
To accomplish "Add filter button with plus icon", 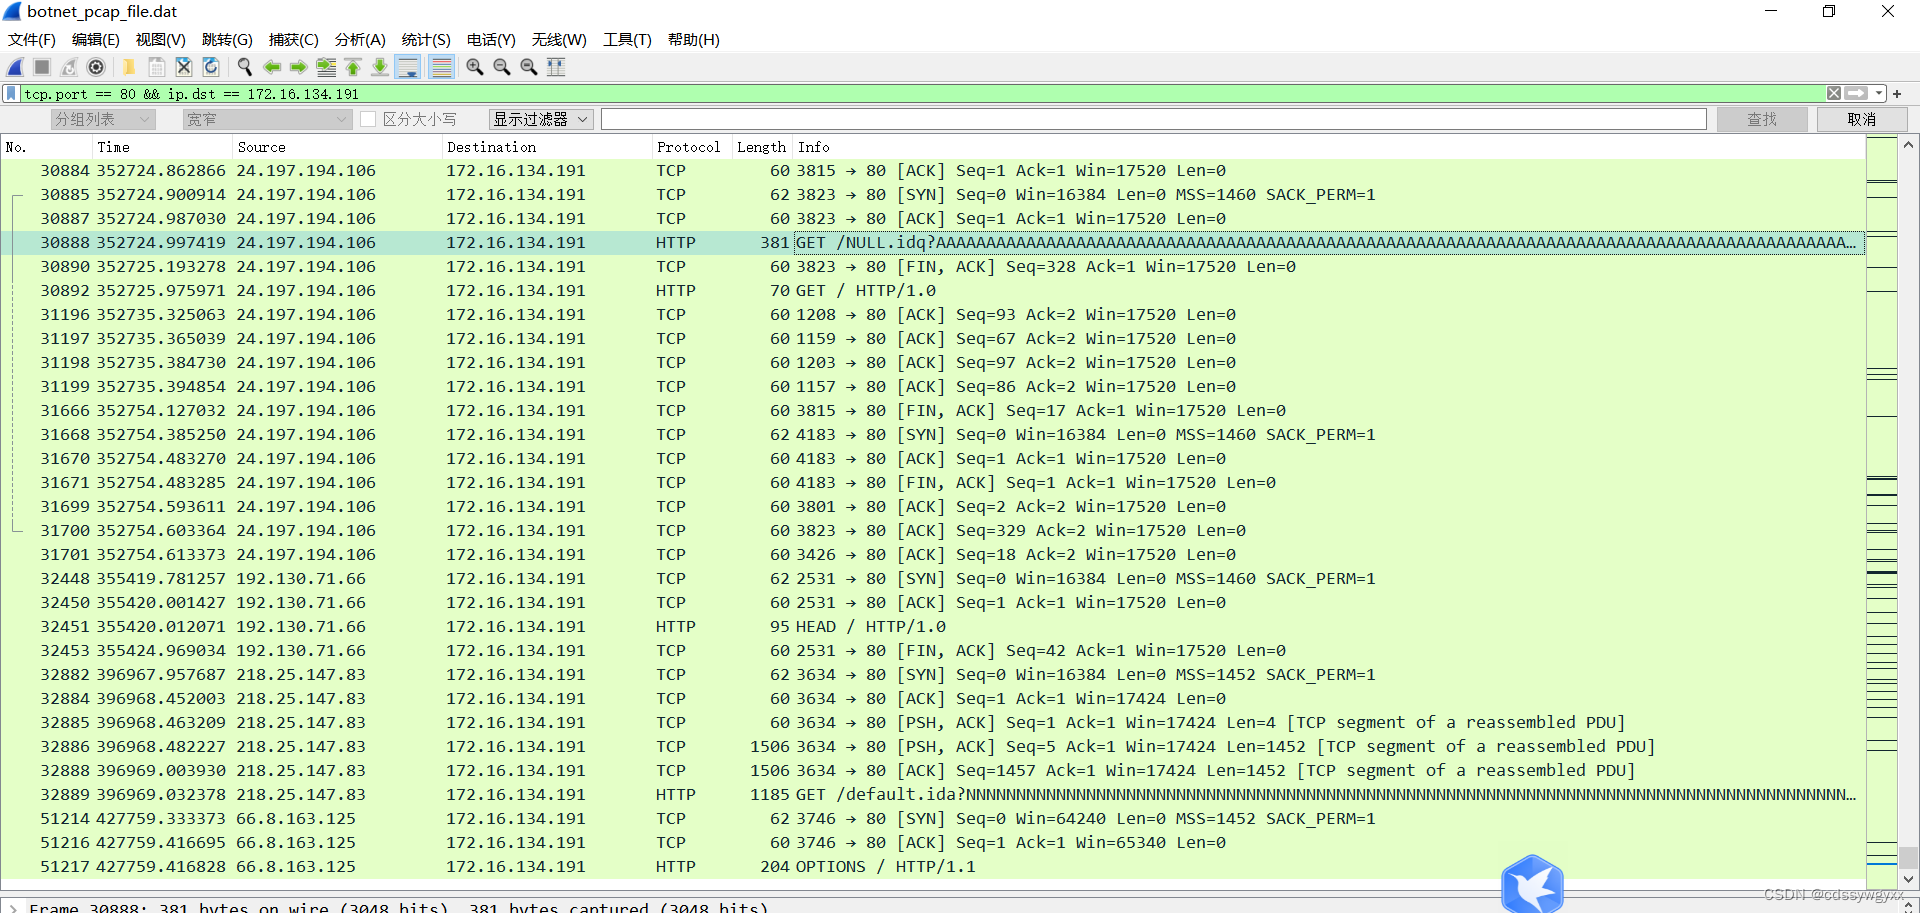I will click(x=1897, y=94).
